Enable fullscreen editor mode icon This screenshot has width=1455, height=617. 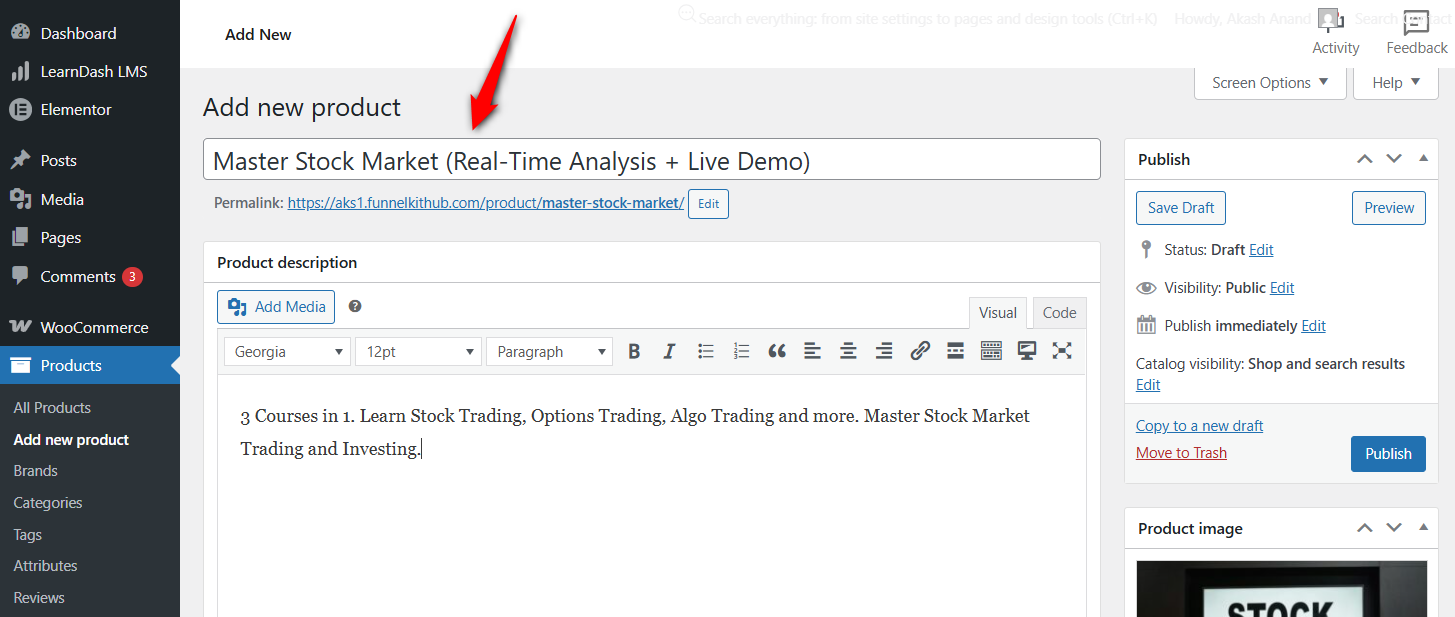coord(1062,351)
